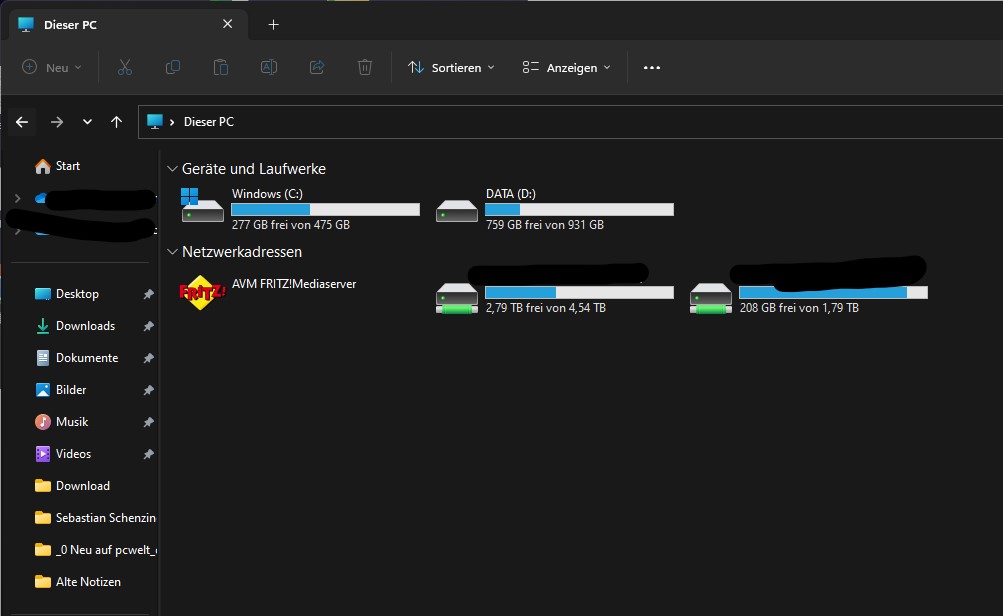Click the Copy icon in toolbar
Screen dimensions: 1003x616
pyautogui.click(x=173, y=67)
